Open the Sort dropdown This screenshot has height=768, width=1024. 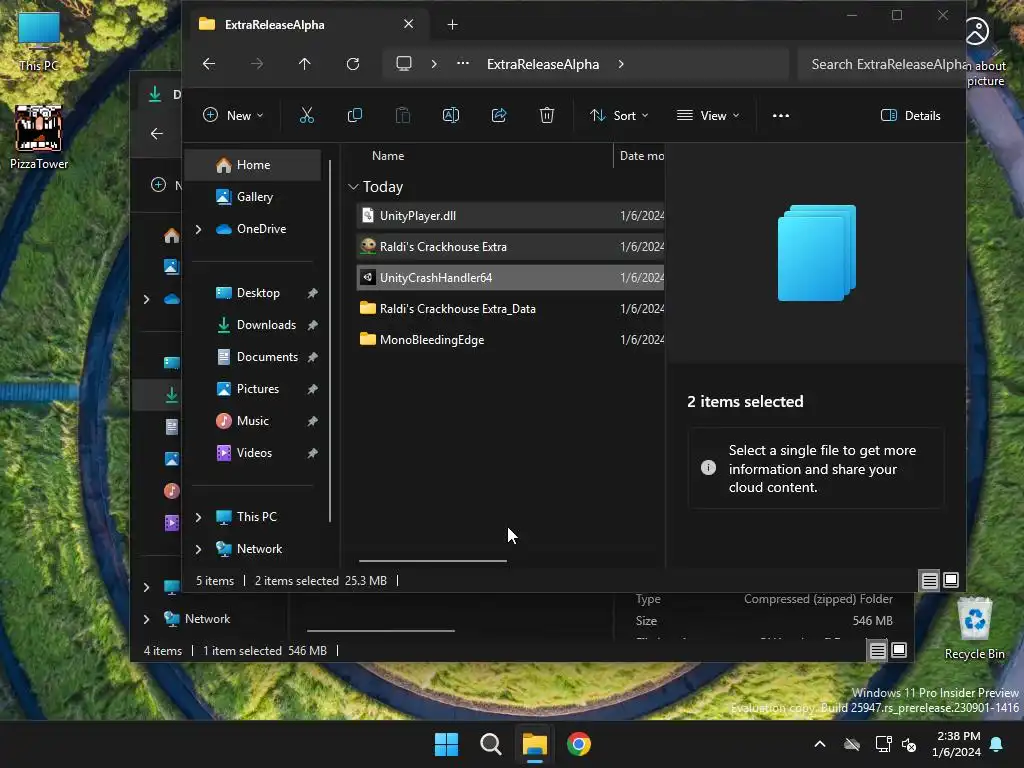pos(618,116)
